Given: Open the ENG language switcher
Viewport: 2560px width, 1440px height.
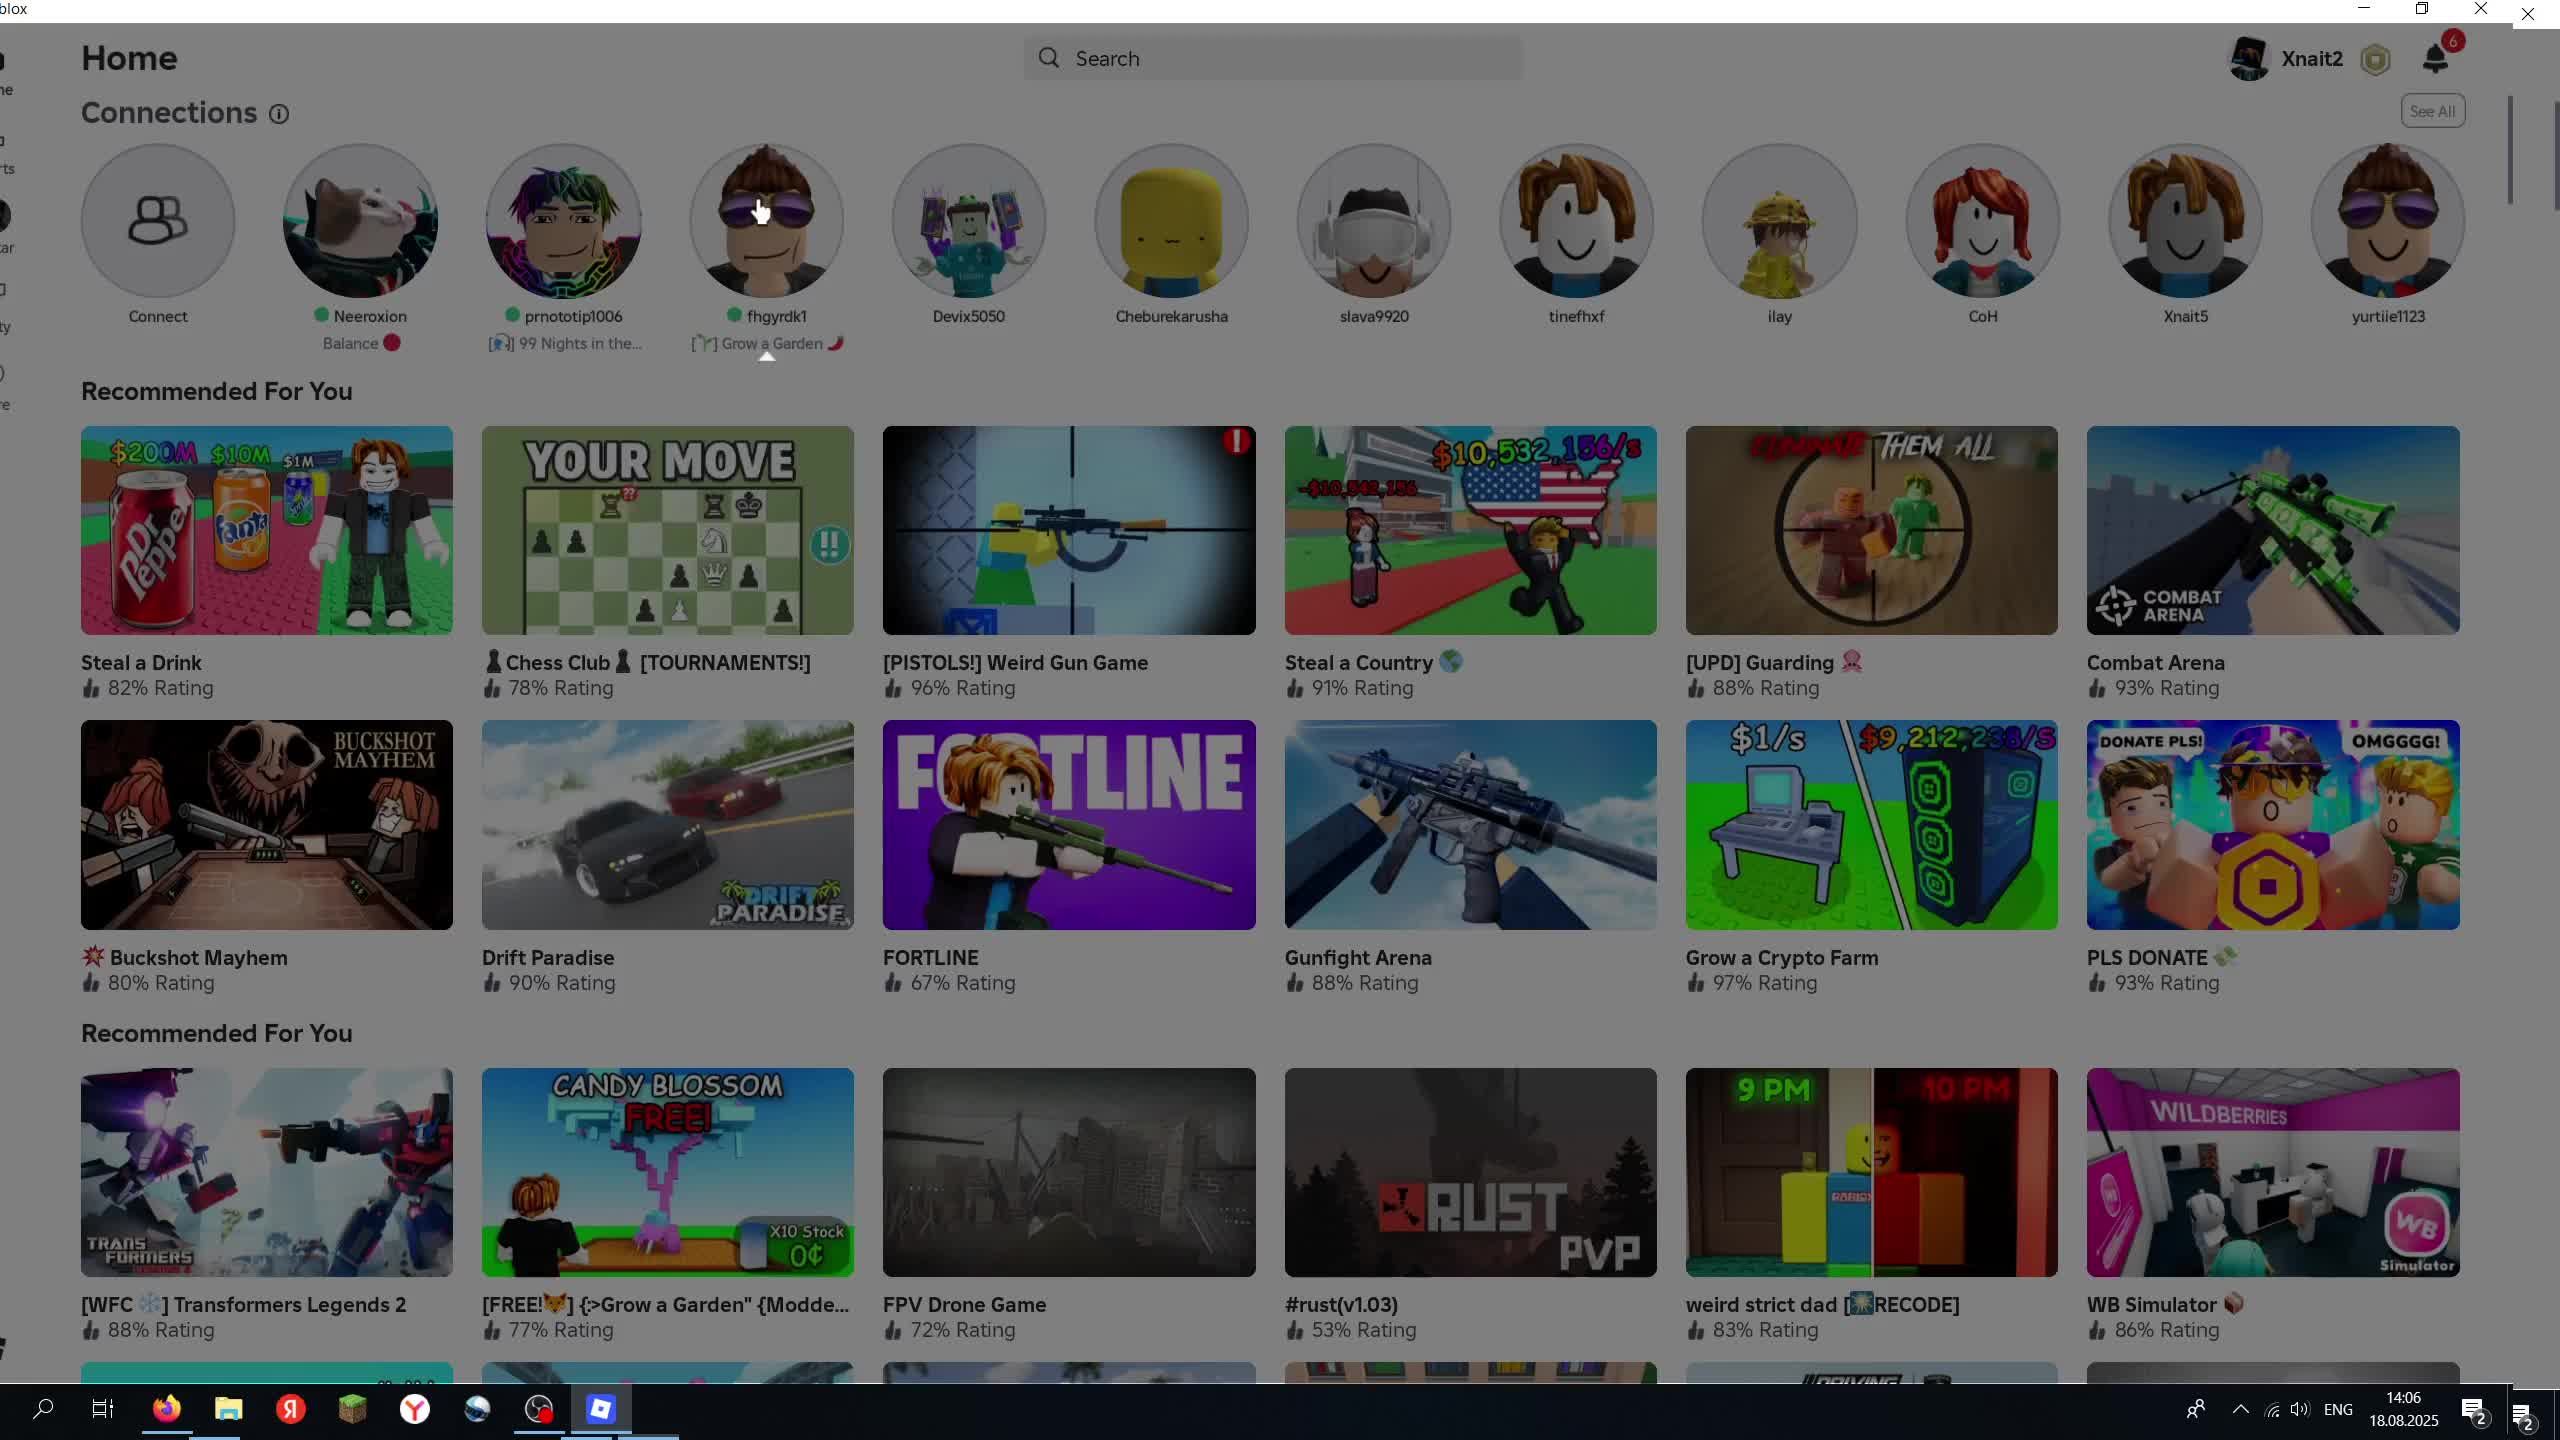Looking at the screenshot, I should (2337, 1409).
